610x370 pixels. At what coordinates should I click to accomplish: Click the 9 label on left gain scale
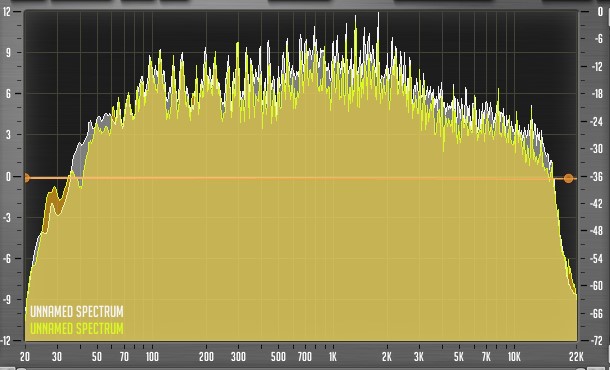click(x=8, y=53)
